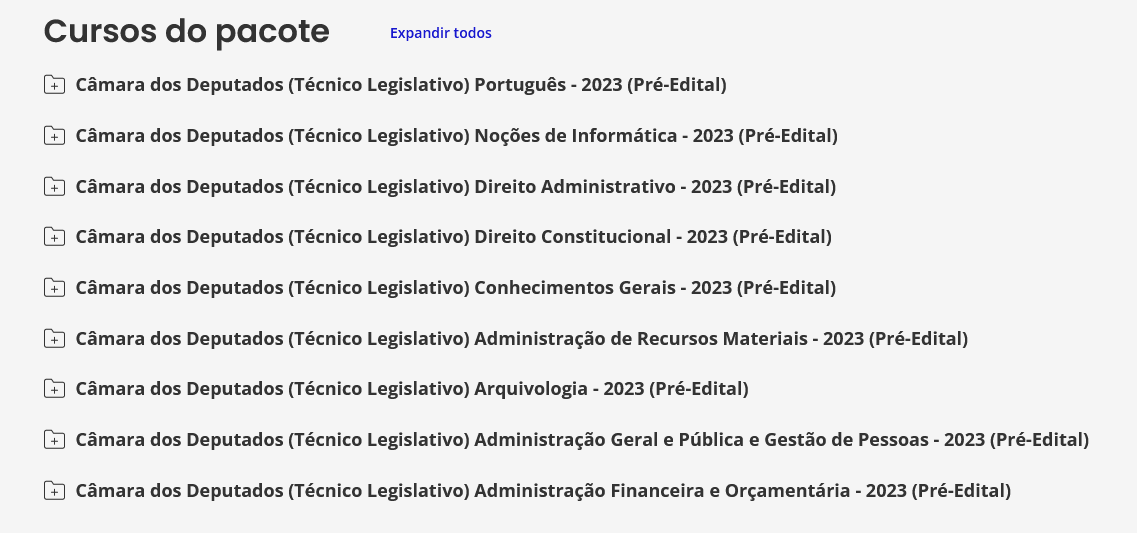Click folder-plus icon beside Direito Administrativo
Image resolution: width=1137 pixels, height=533 pixels.
click(54, 186)
